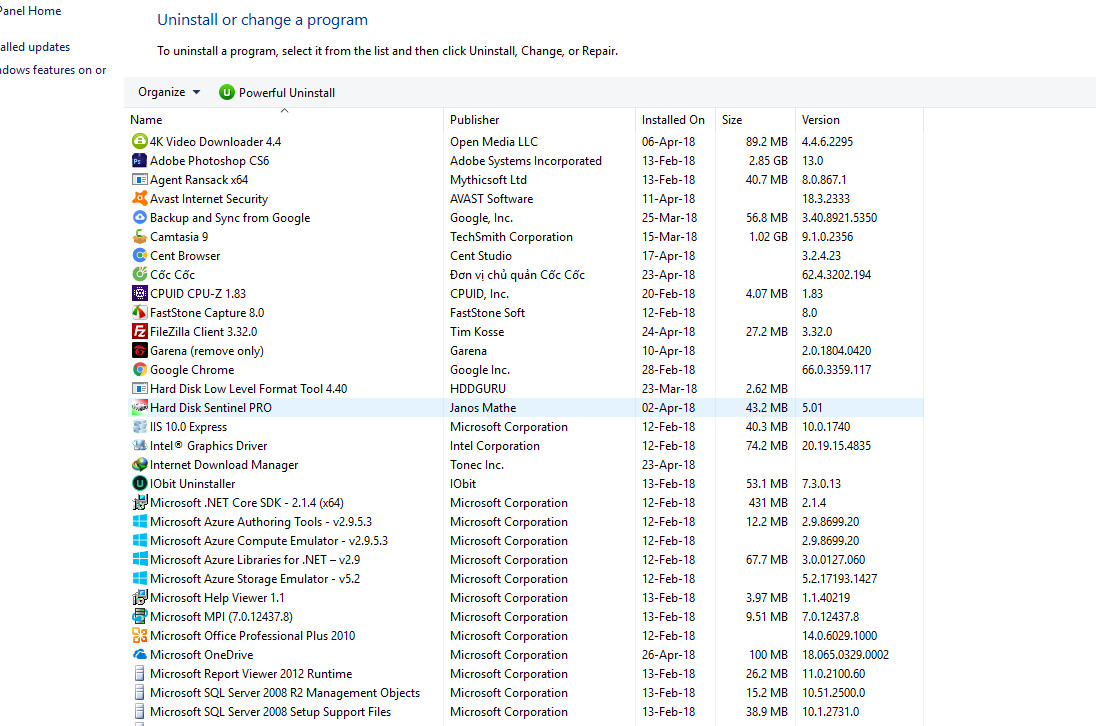Select Microsoft Azure Storage Emulator row
Image resolution: width=1096 pixels, height=726 pixels.
pos(524,579)
